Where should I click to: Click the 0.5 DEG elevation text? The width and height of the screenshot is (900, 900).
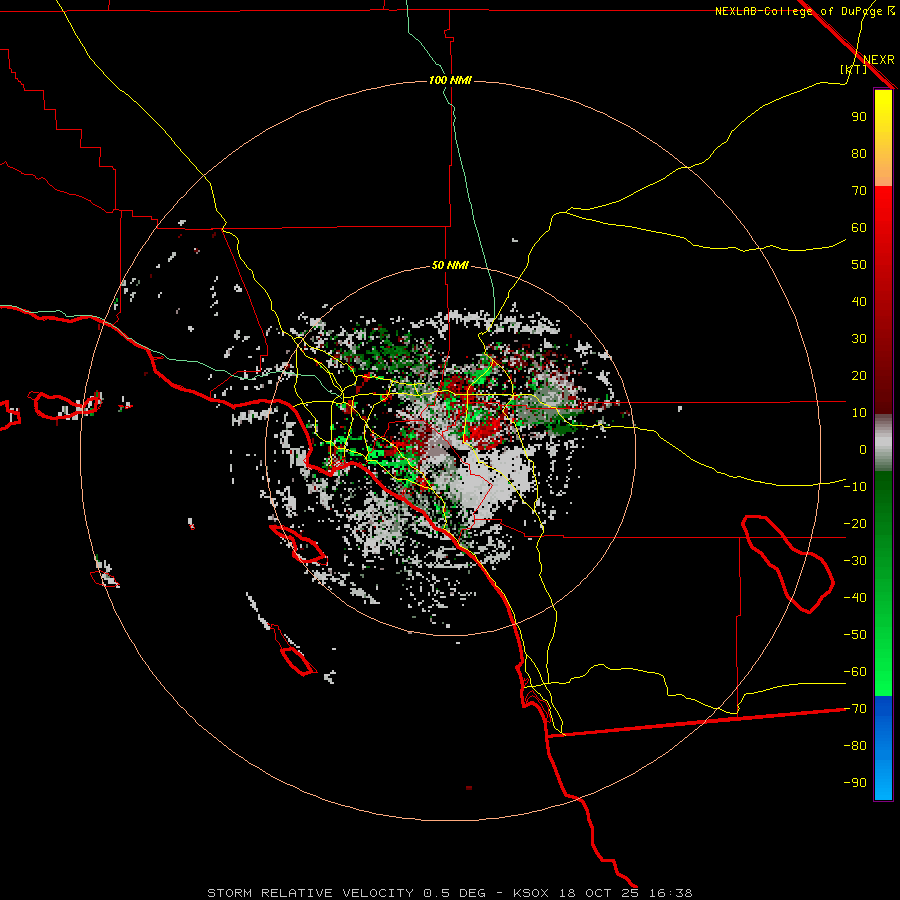(x=455, y=893)
